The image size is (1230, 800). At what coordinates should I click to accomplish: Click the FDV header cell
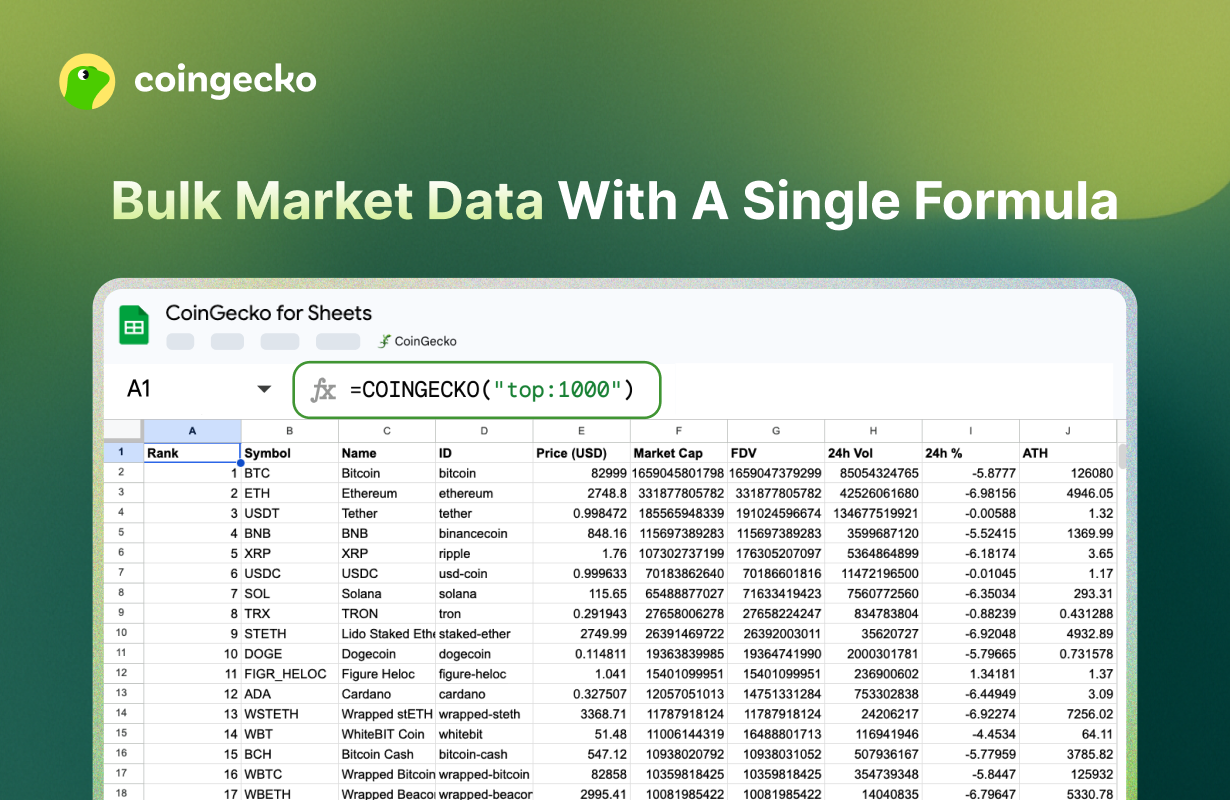click(776, 453)
